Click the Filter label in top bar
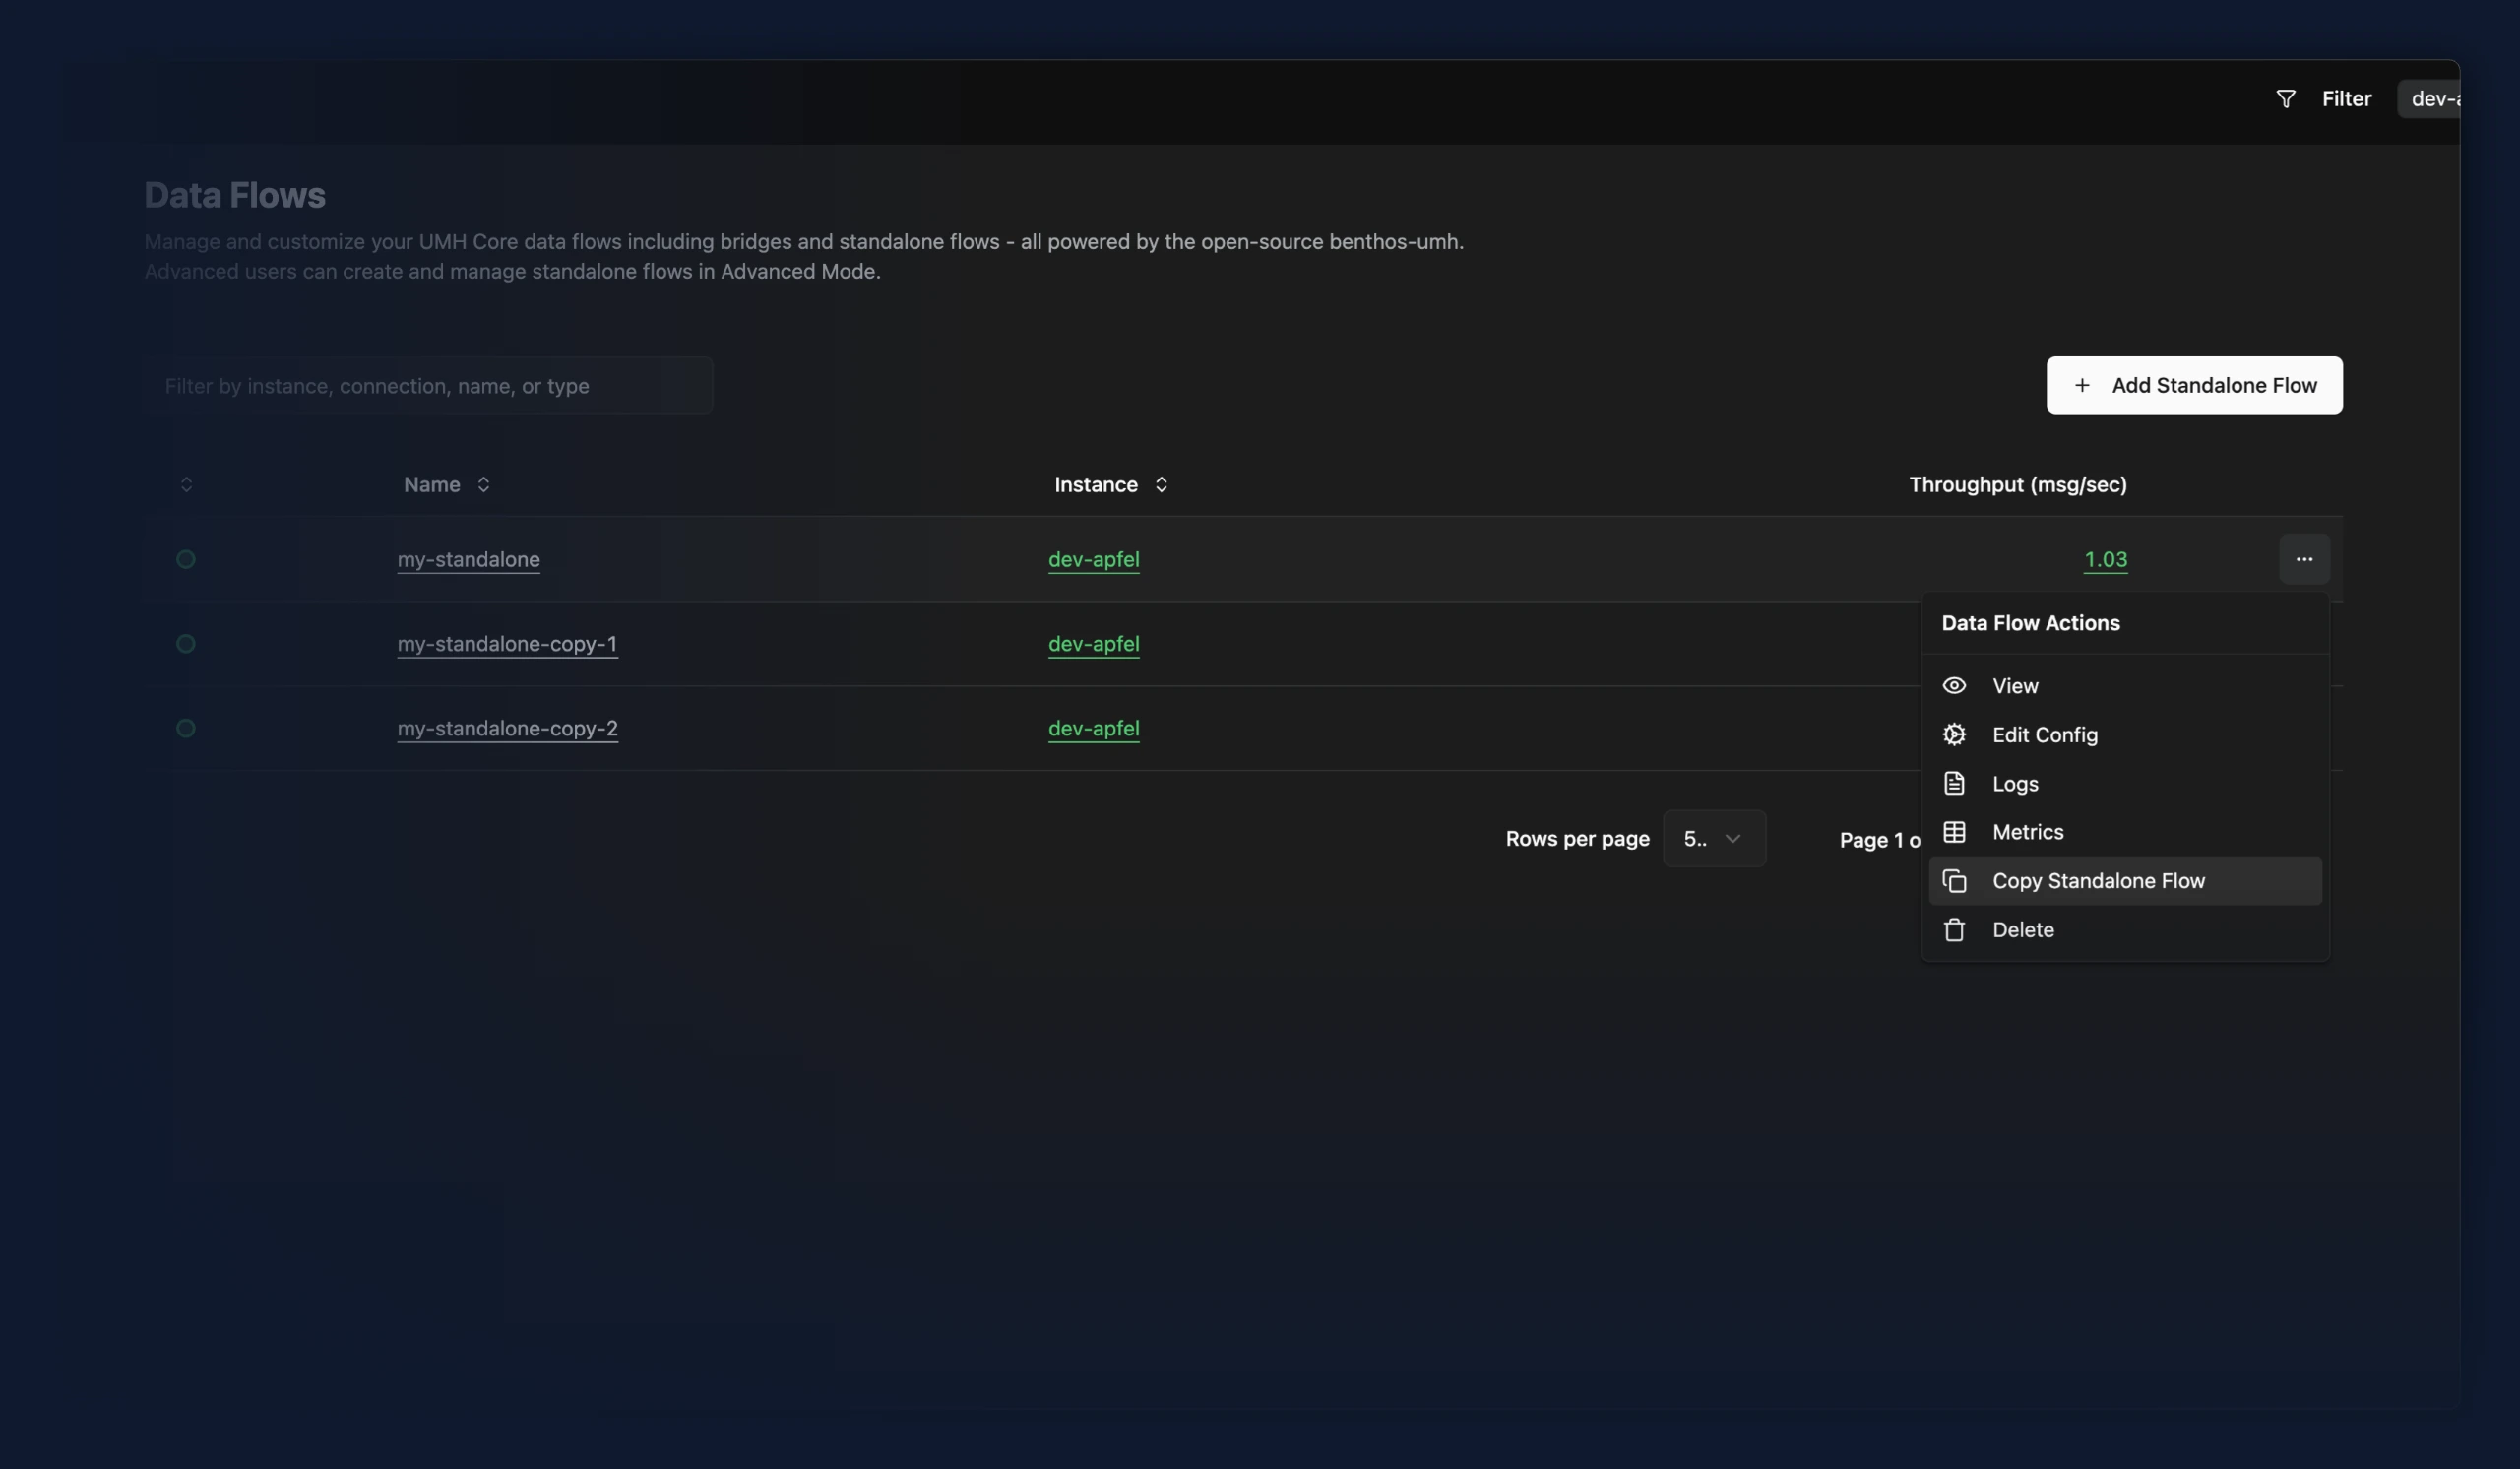 [2346, 99]
